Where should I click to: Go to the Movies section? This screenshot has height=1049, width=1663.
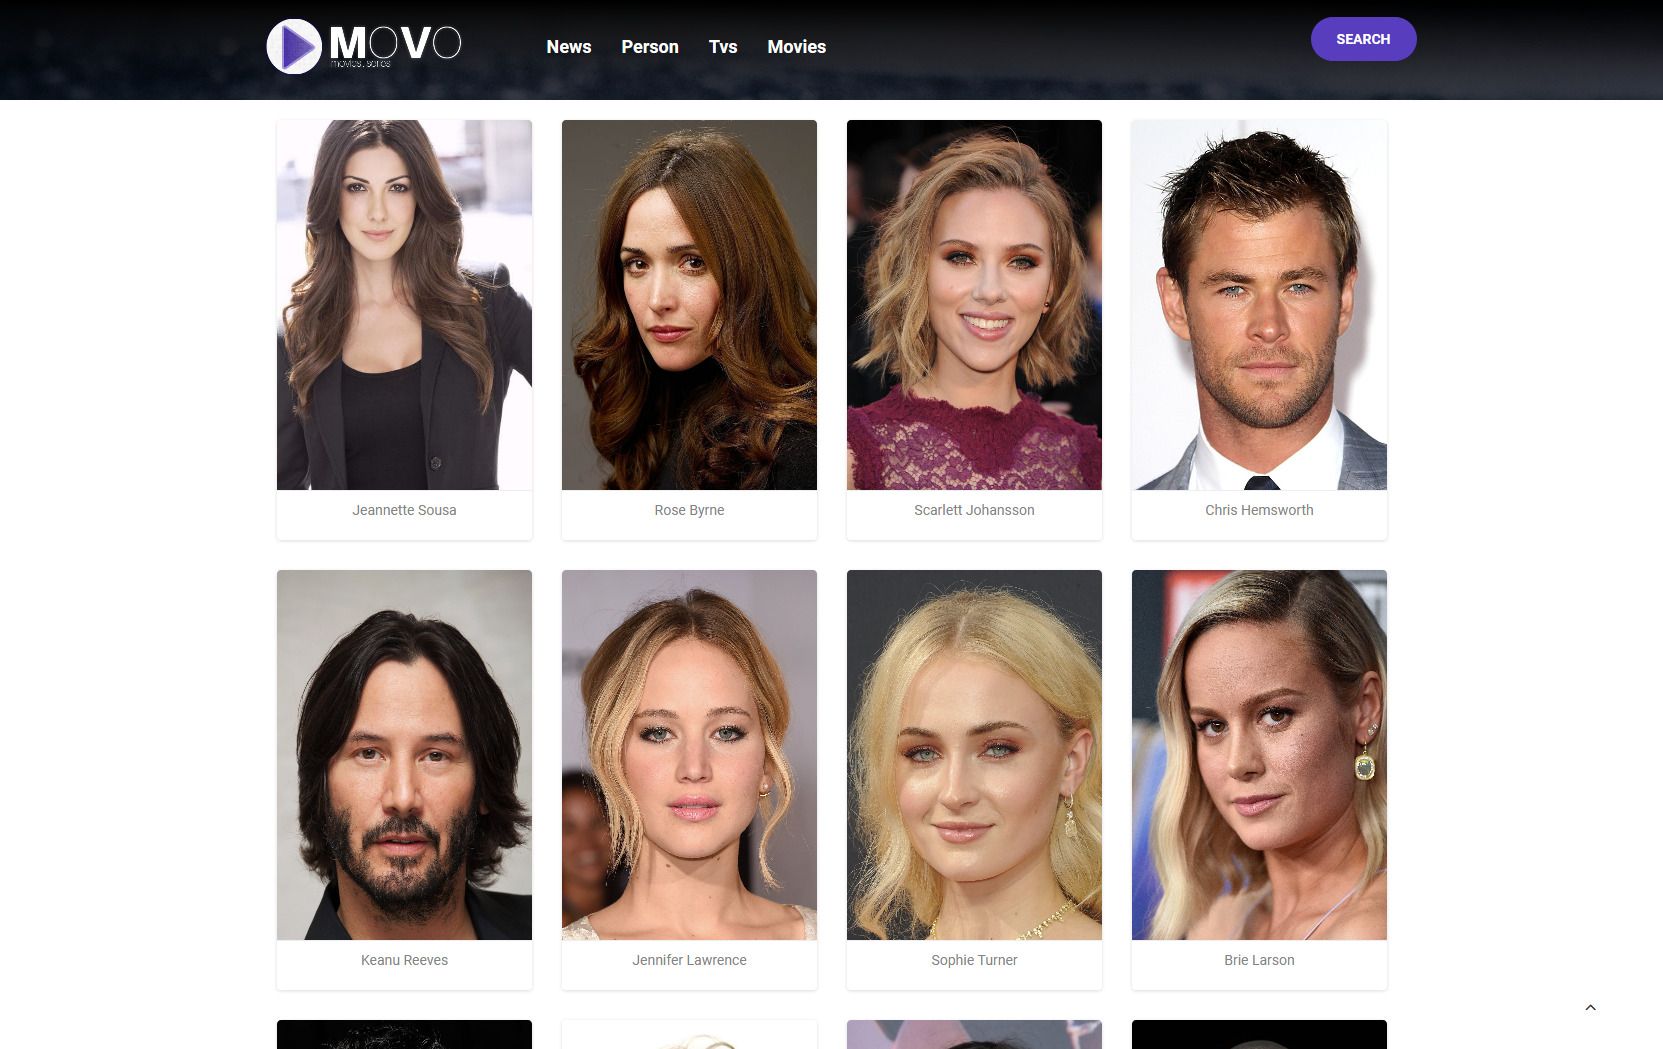pos(797,47)
